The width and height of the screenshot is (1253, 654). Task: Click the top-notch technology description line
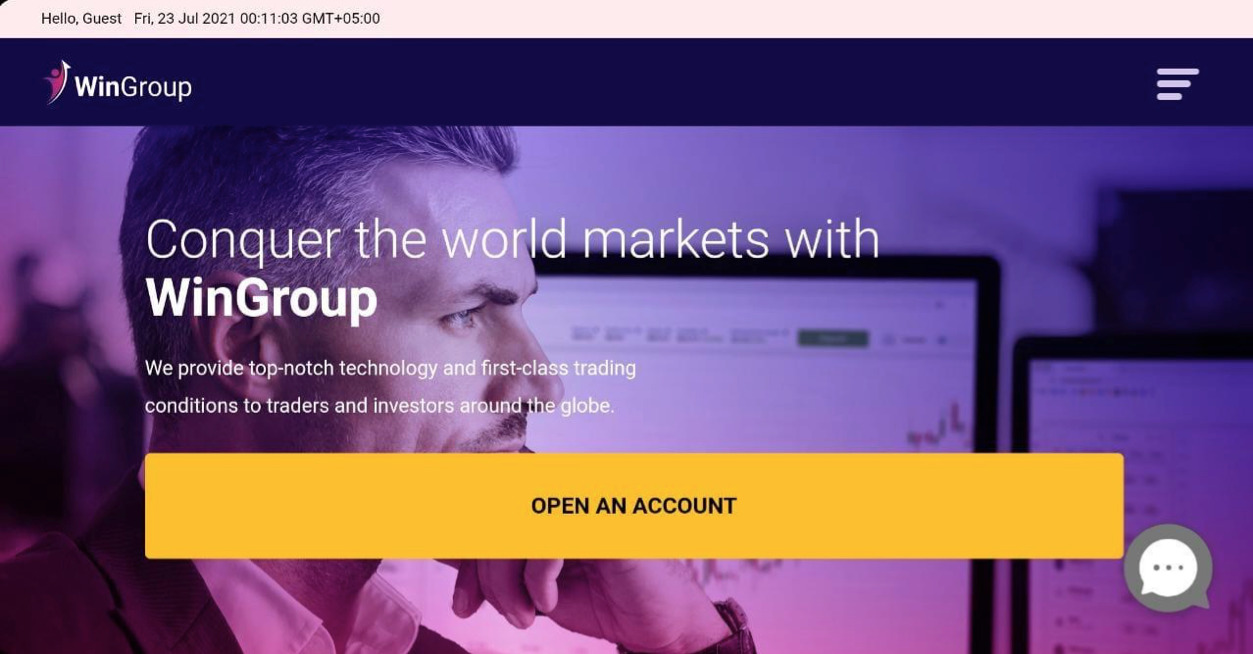tap(390, 368)
